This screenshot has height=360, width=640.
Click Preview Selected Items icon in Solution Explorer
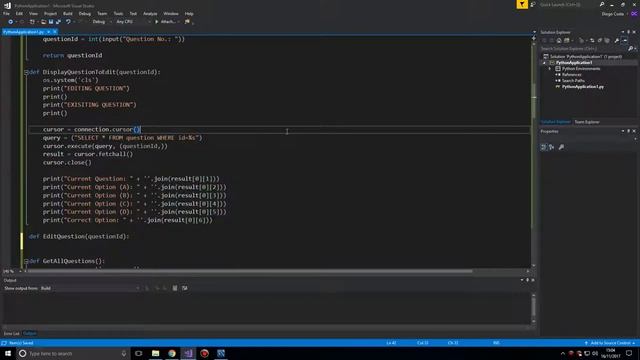[625, 40]
